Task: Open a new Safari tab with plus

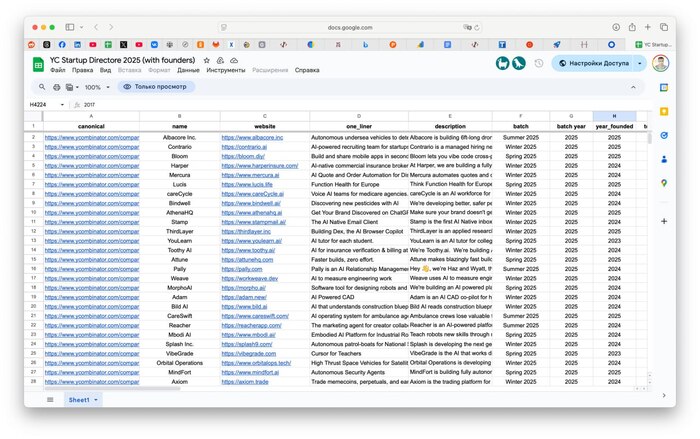Action: pos(647,27)
